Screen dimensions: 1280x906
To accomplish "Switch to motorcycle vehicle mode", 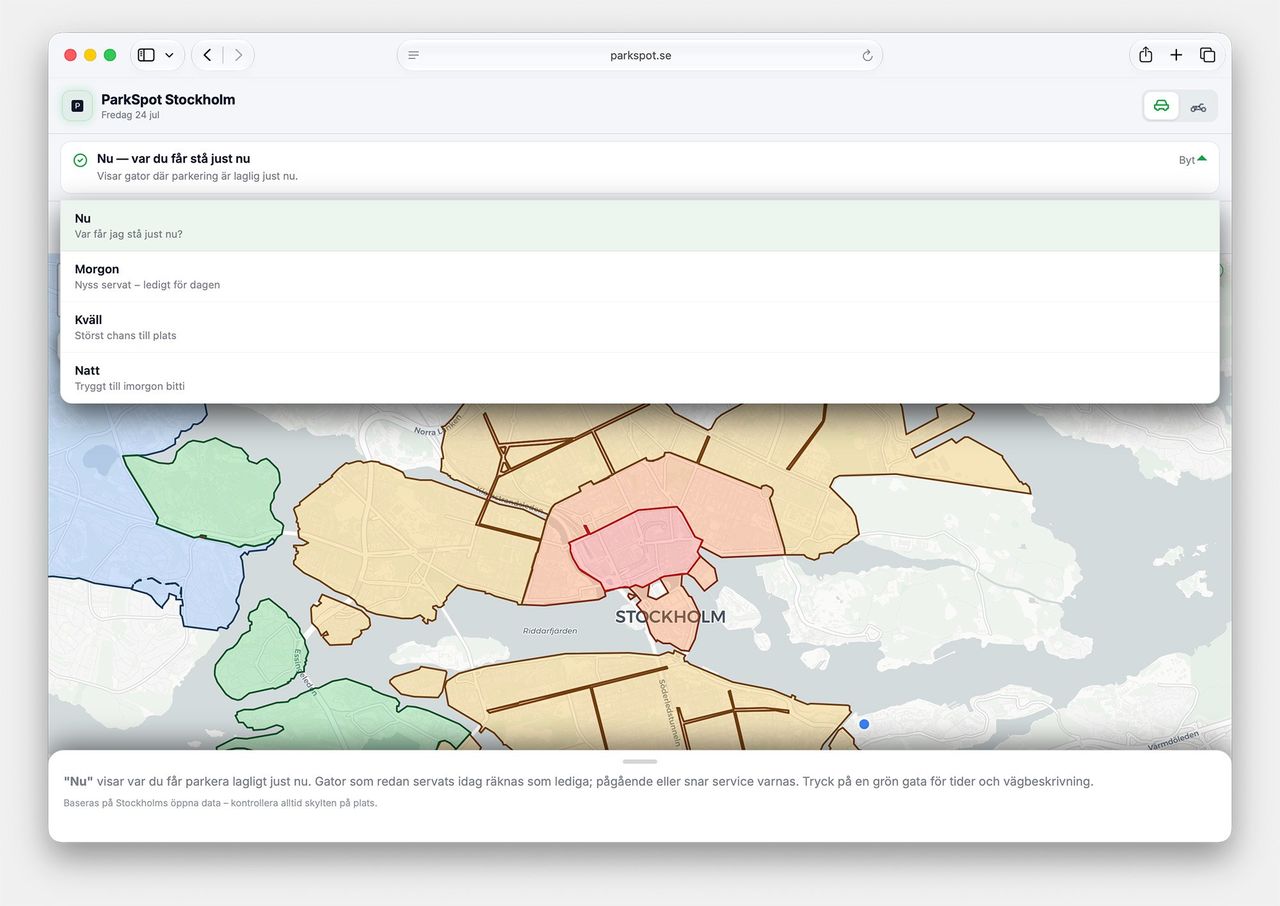I will pos(1198,106).
